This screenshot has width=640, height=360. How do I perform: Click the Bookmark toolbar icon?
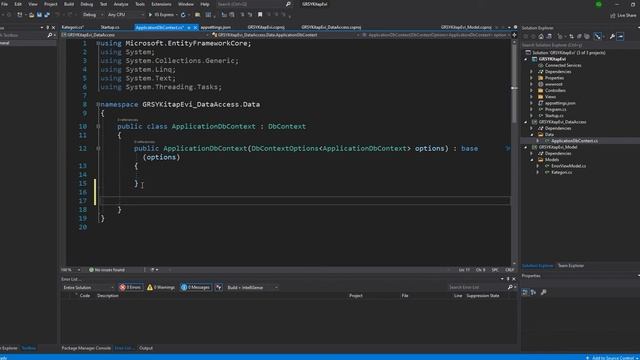click(260, 15)
